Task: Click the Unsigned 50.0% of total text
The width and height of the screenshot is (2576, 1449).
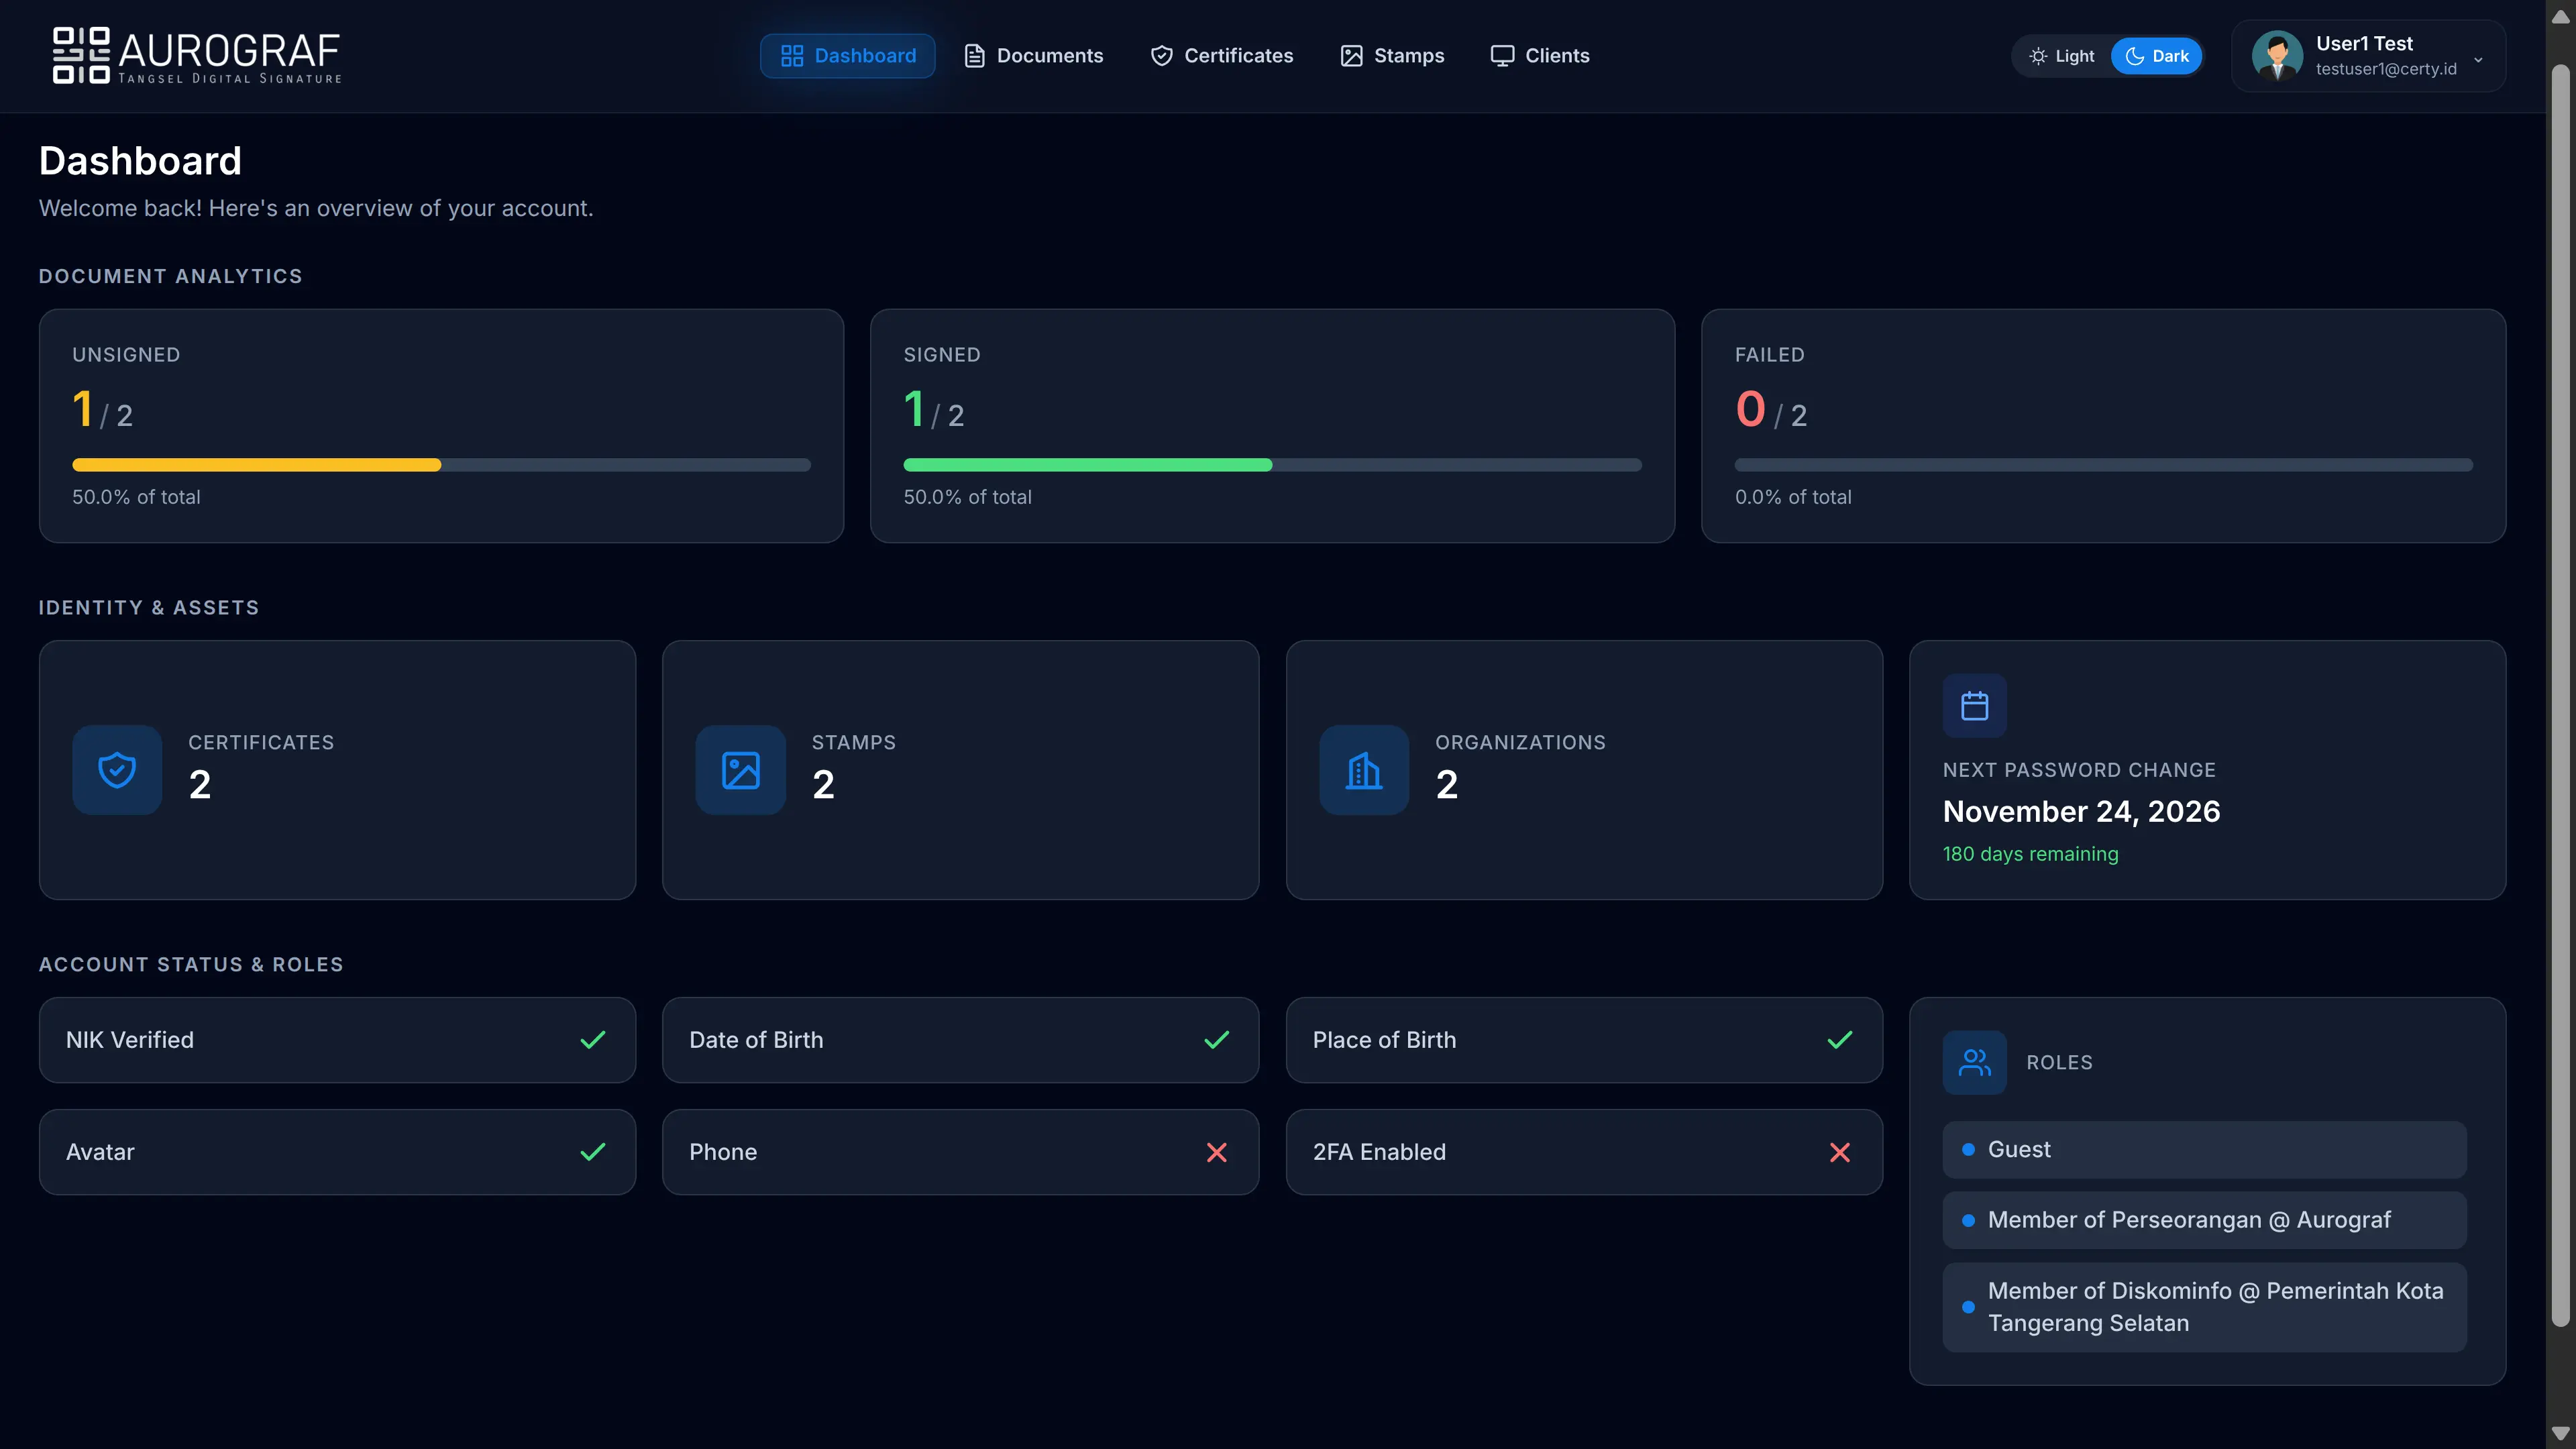Action: pyautogui.click(x=136, y=497)
